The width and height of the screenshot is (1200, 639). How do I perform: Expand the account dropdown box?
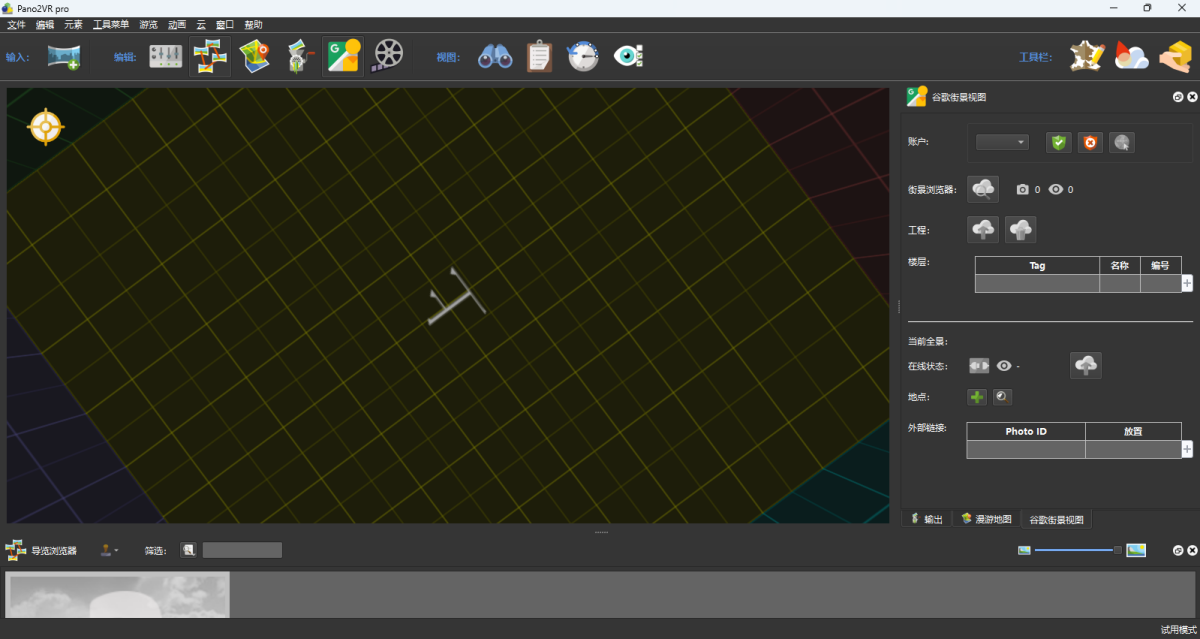click(1002, 143)
